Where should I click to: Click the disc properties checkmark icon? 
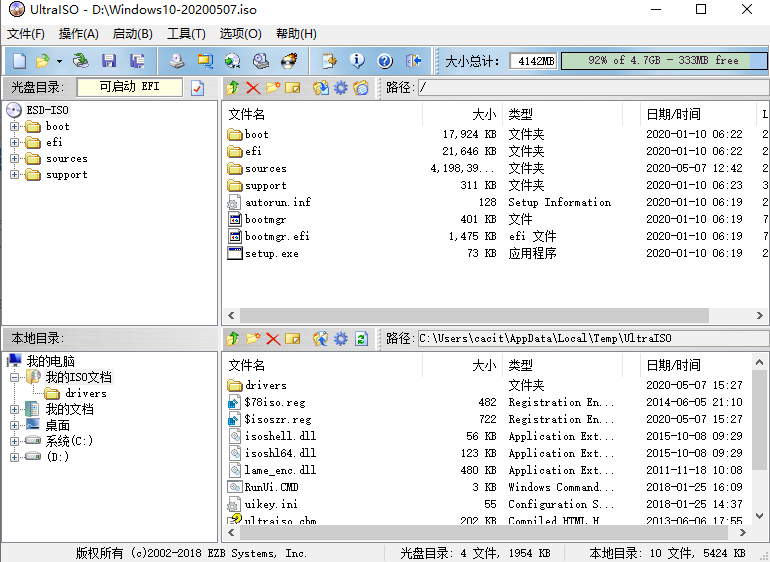(197, 88)
